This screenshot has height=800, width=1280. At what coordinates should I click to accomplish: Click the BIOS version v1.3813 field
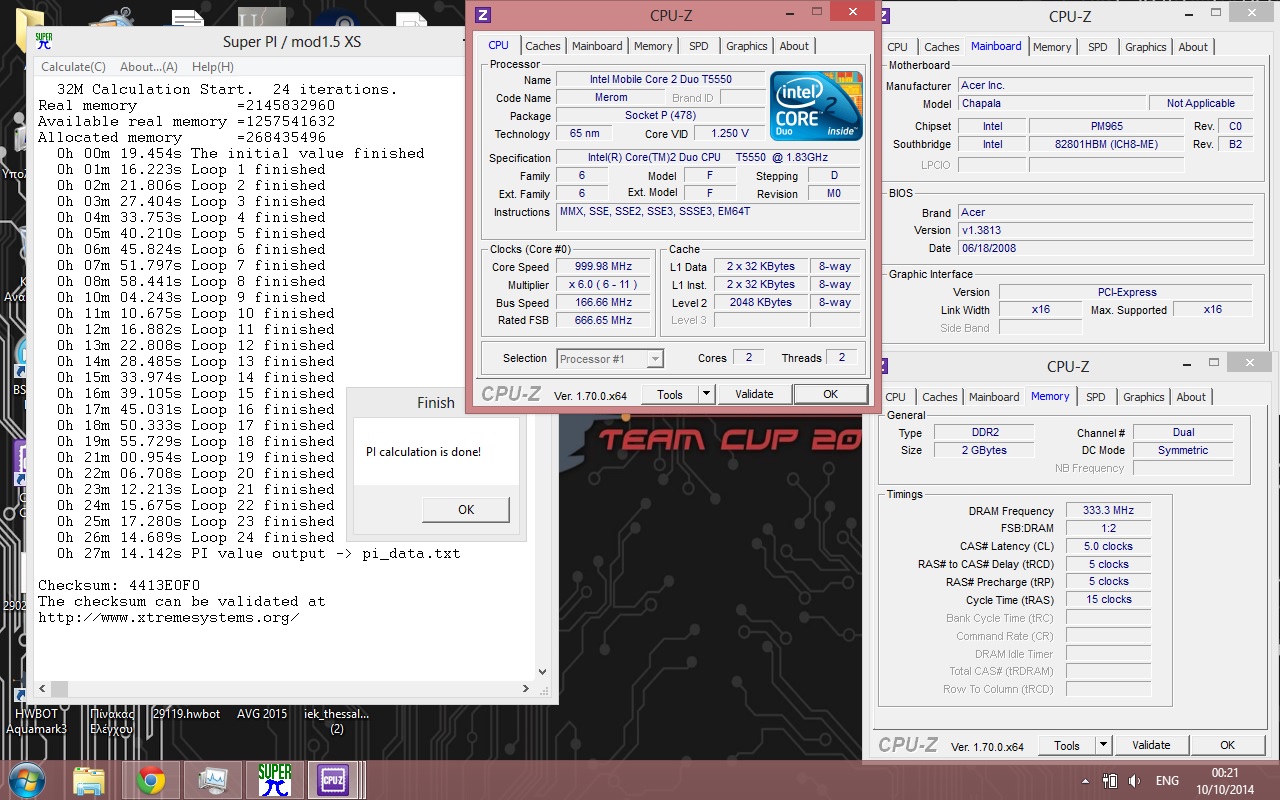(x=1104, y=230)
